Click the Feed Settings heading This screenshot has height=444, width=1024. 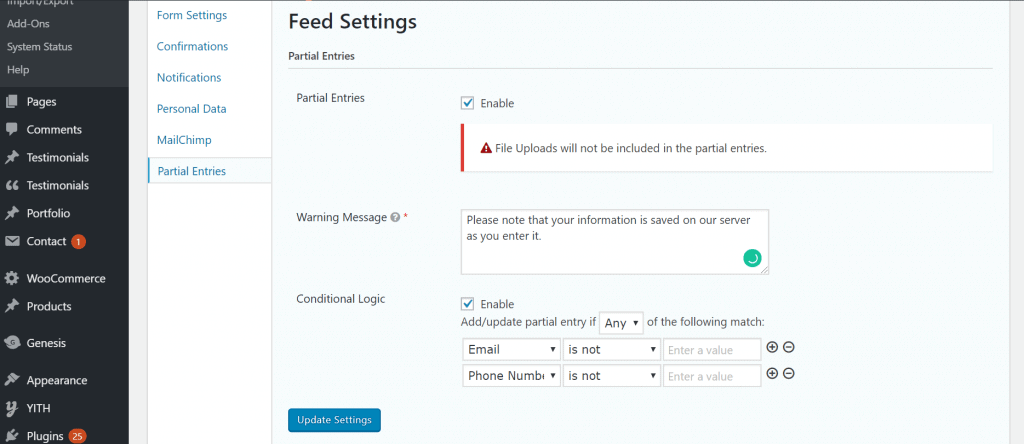pos(353,22)
